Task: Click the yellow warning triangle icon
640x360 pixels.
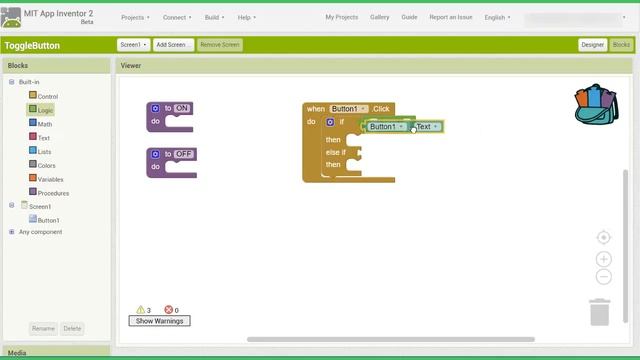Action: 140,310
